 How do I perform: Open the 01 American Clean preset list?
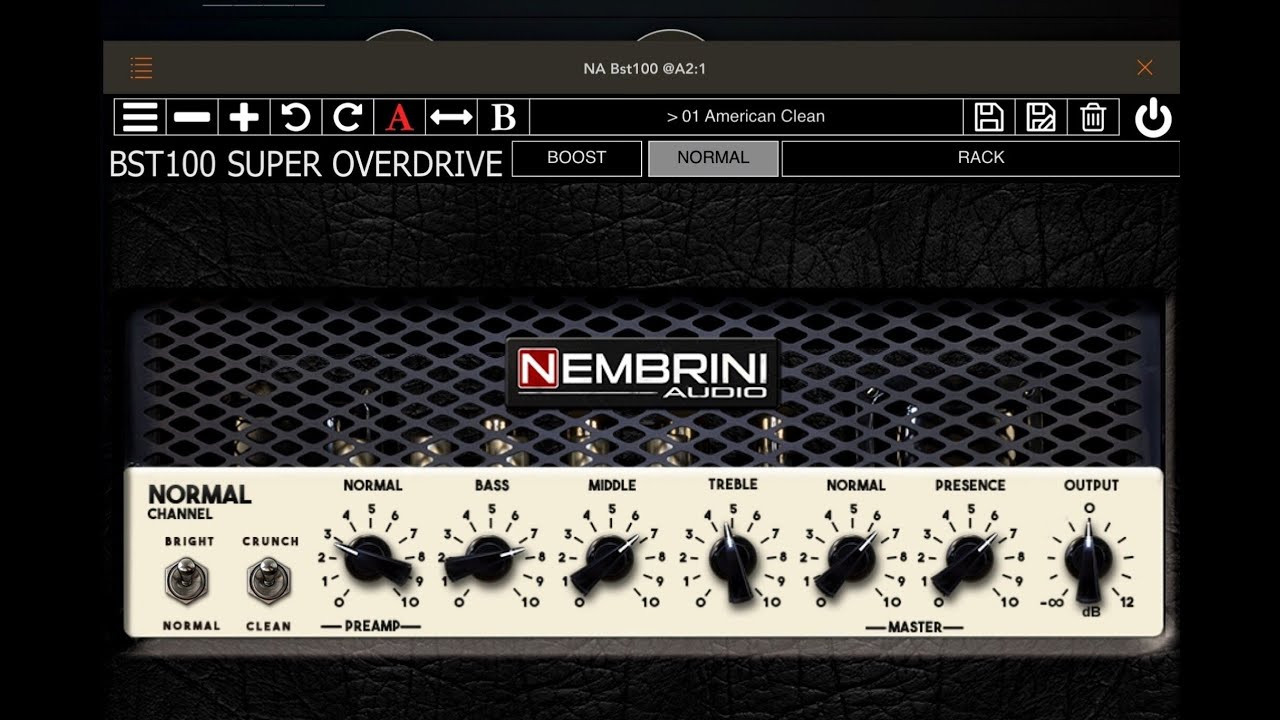(746, 117)
